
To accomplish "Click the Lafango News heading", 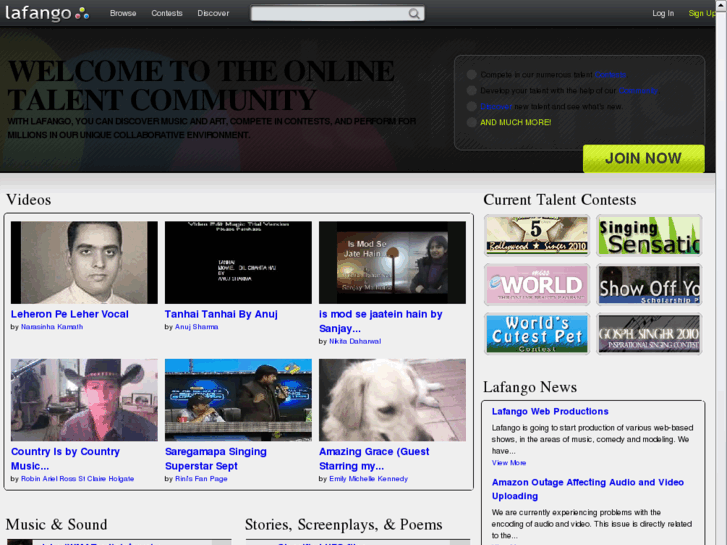I will (x=530, y=387).
